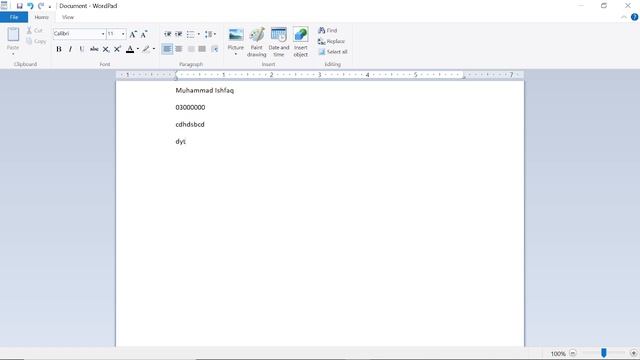Undo the last action
Screen dimensions: 640x360
(30, 6)
